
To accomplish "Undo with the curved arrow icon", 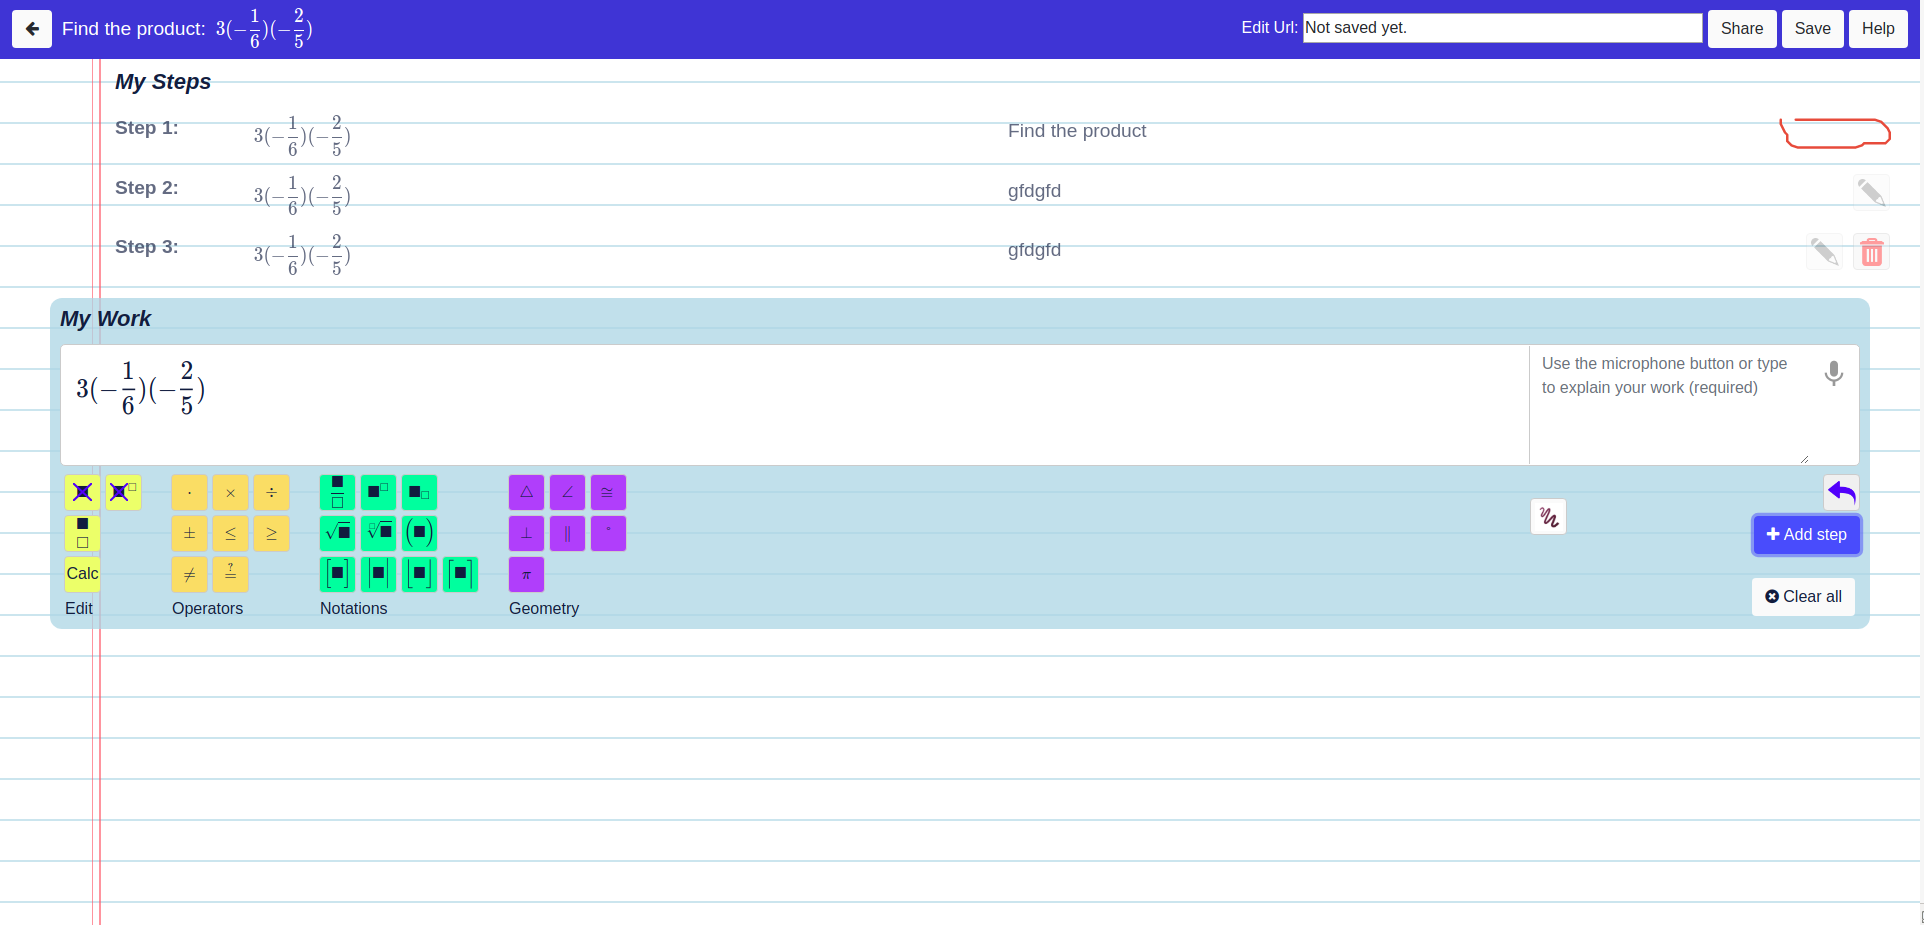I will tap(1840, 492).
